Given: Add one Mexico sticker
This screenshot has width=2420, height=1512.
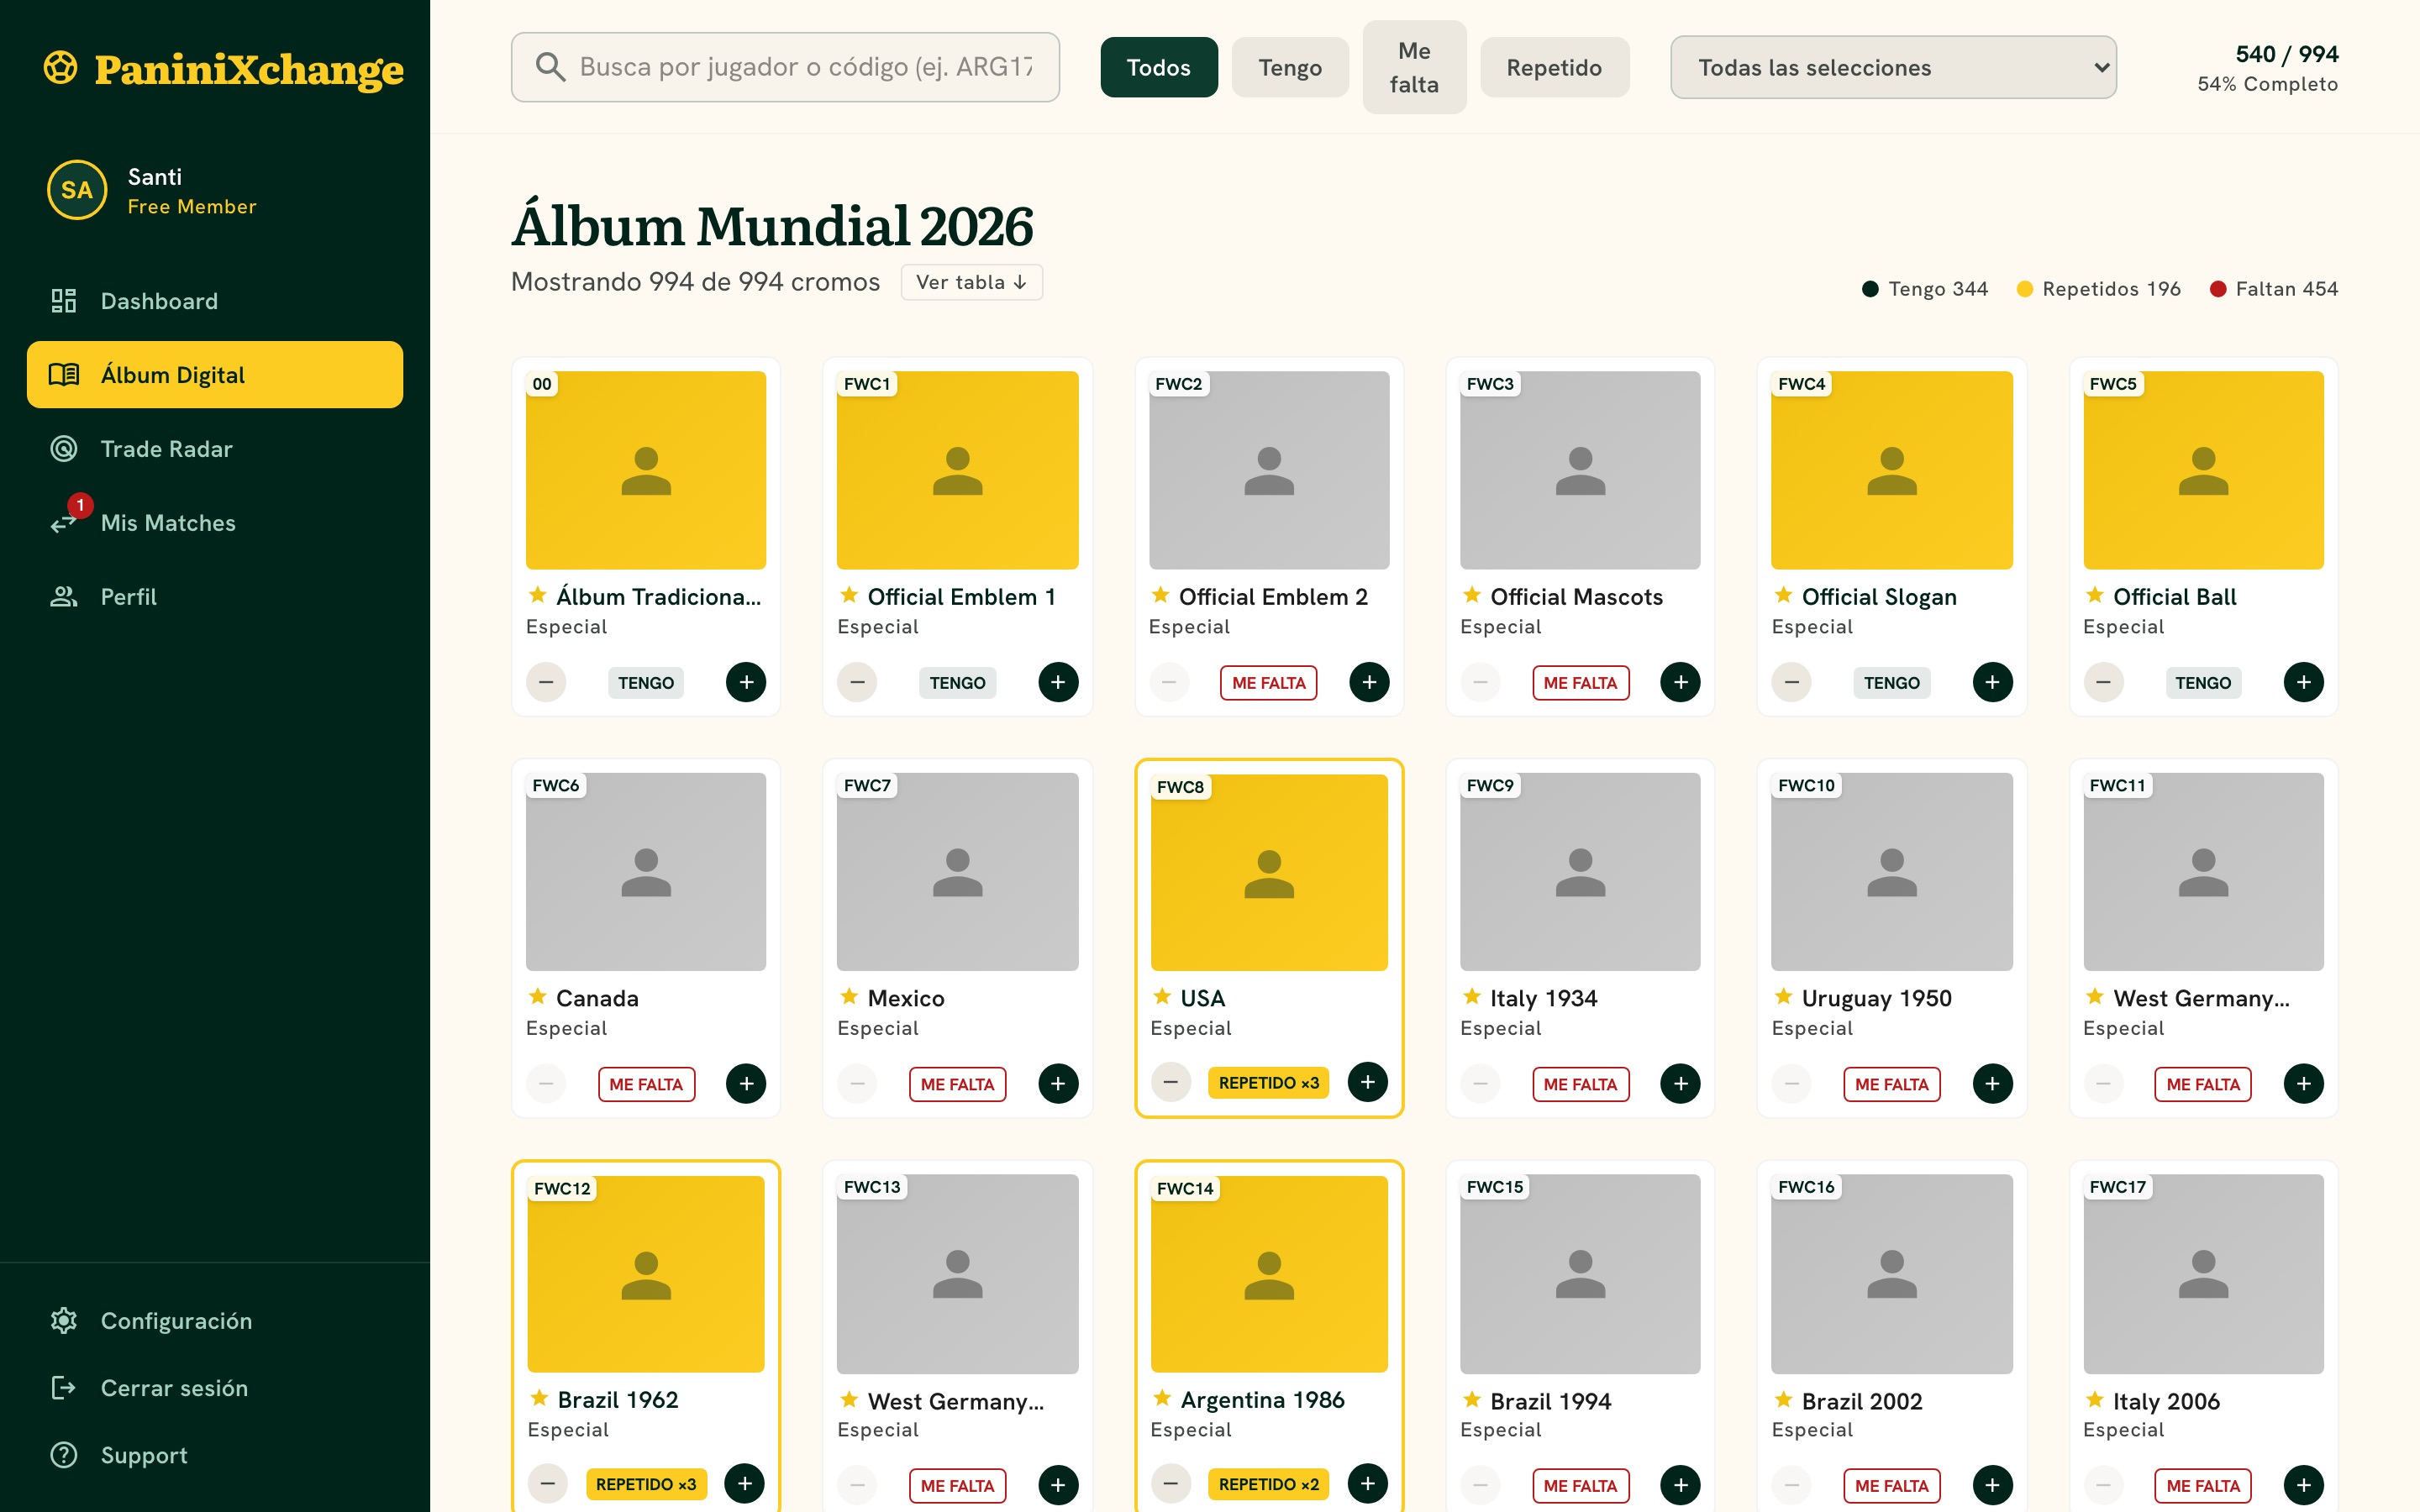Looking at the screenshot, I should [1058, 1083].
